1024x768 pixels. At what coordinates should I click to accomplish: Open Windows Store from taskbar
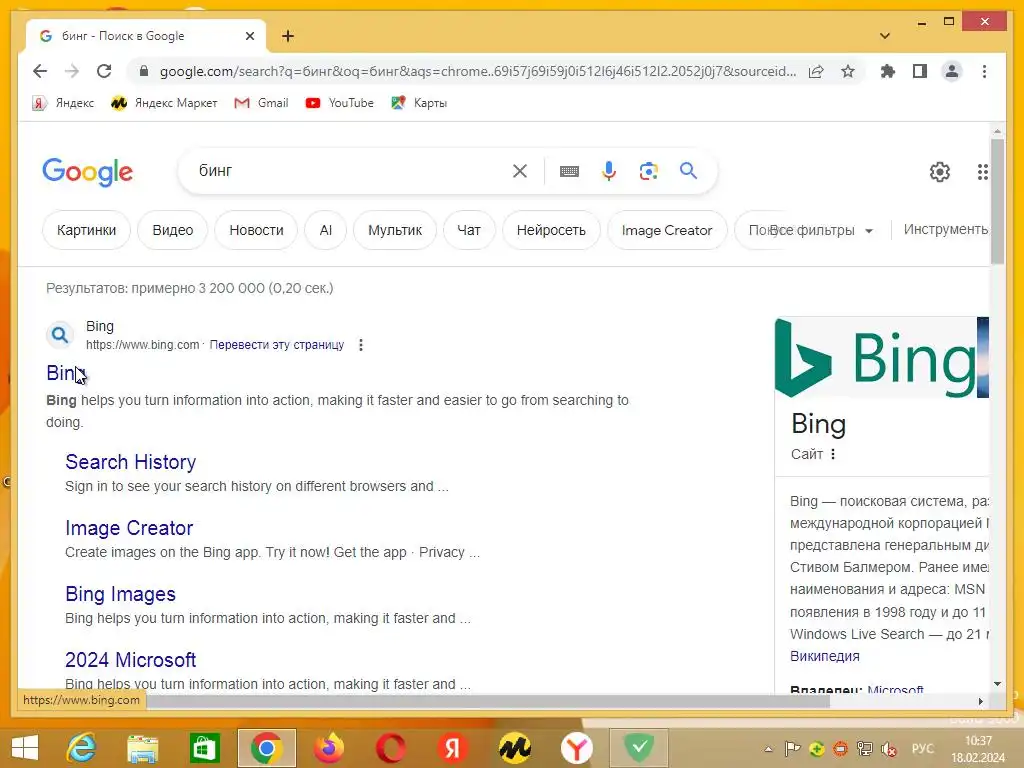coord(204,748)
